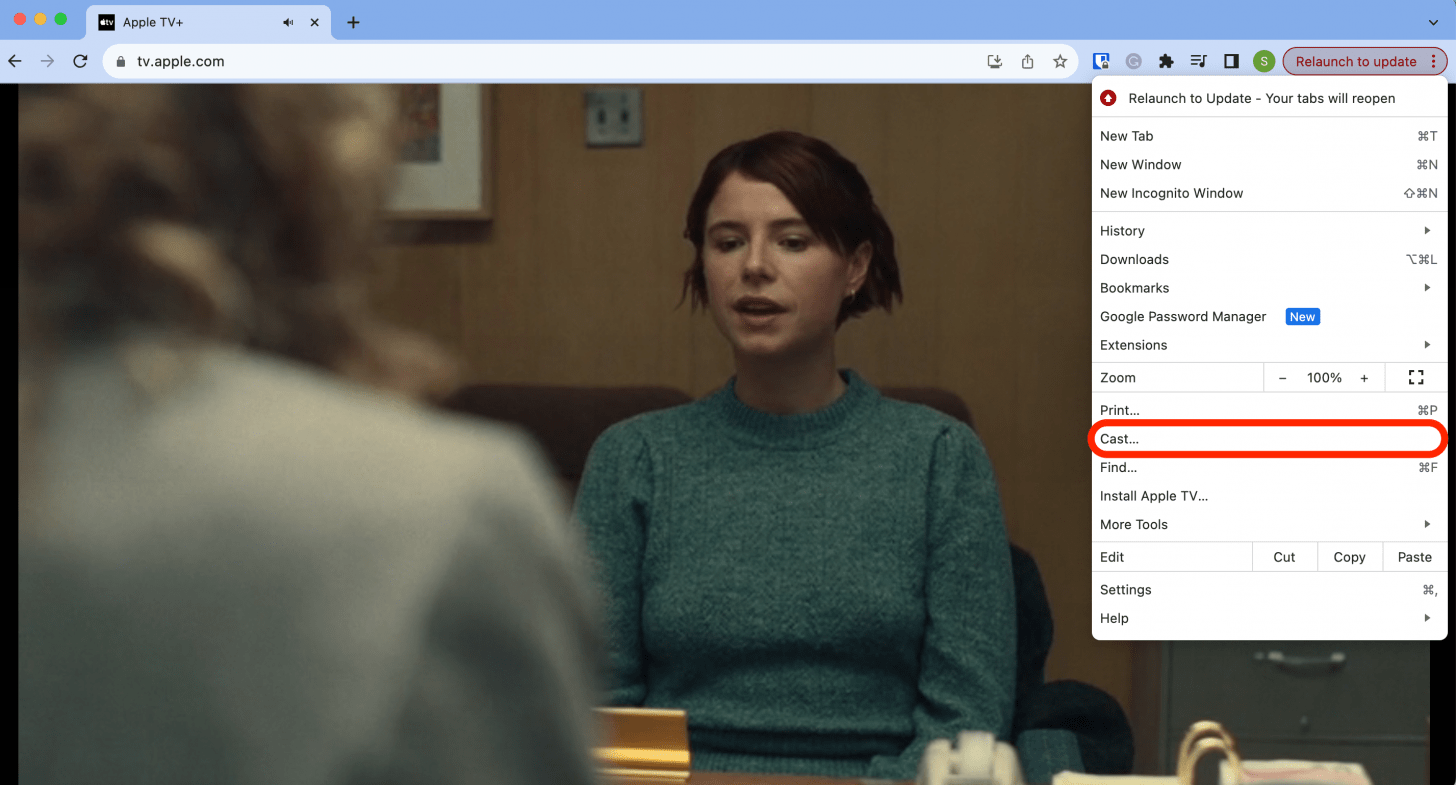This screenshot has height=785, width=1456.
Task: Click the Grammarly extension icon
Action: [x=1134, y=61]
